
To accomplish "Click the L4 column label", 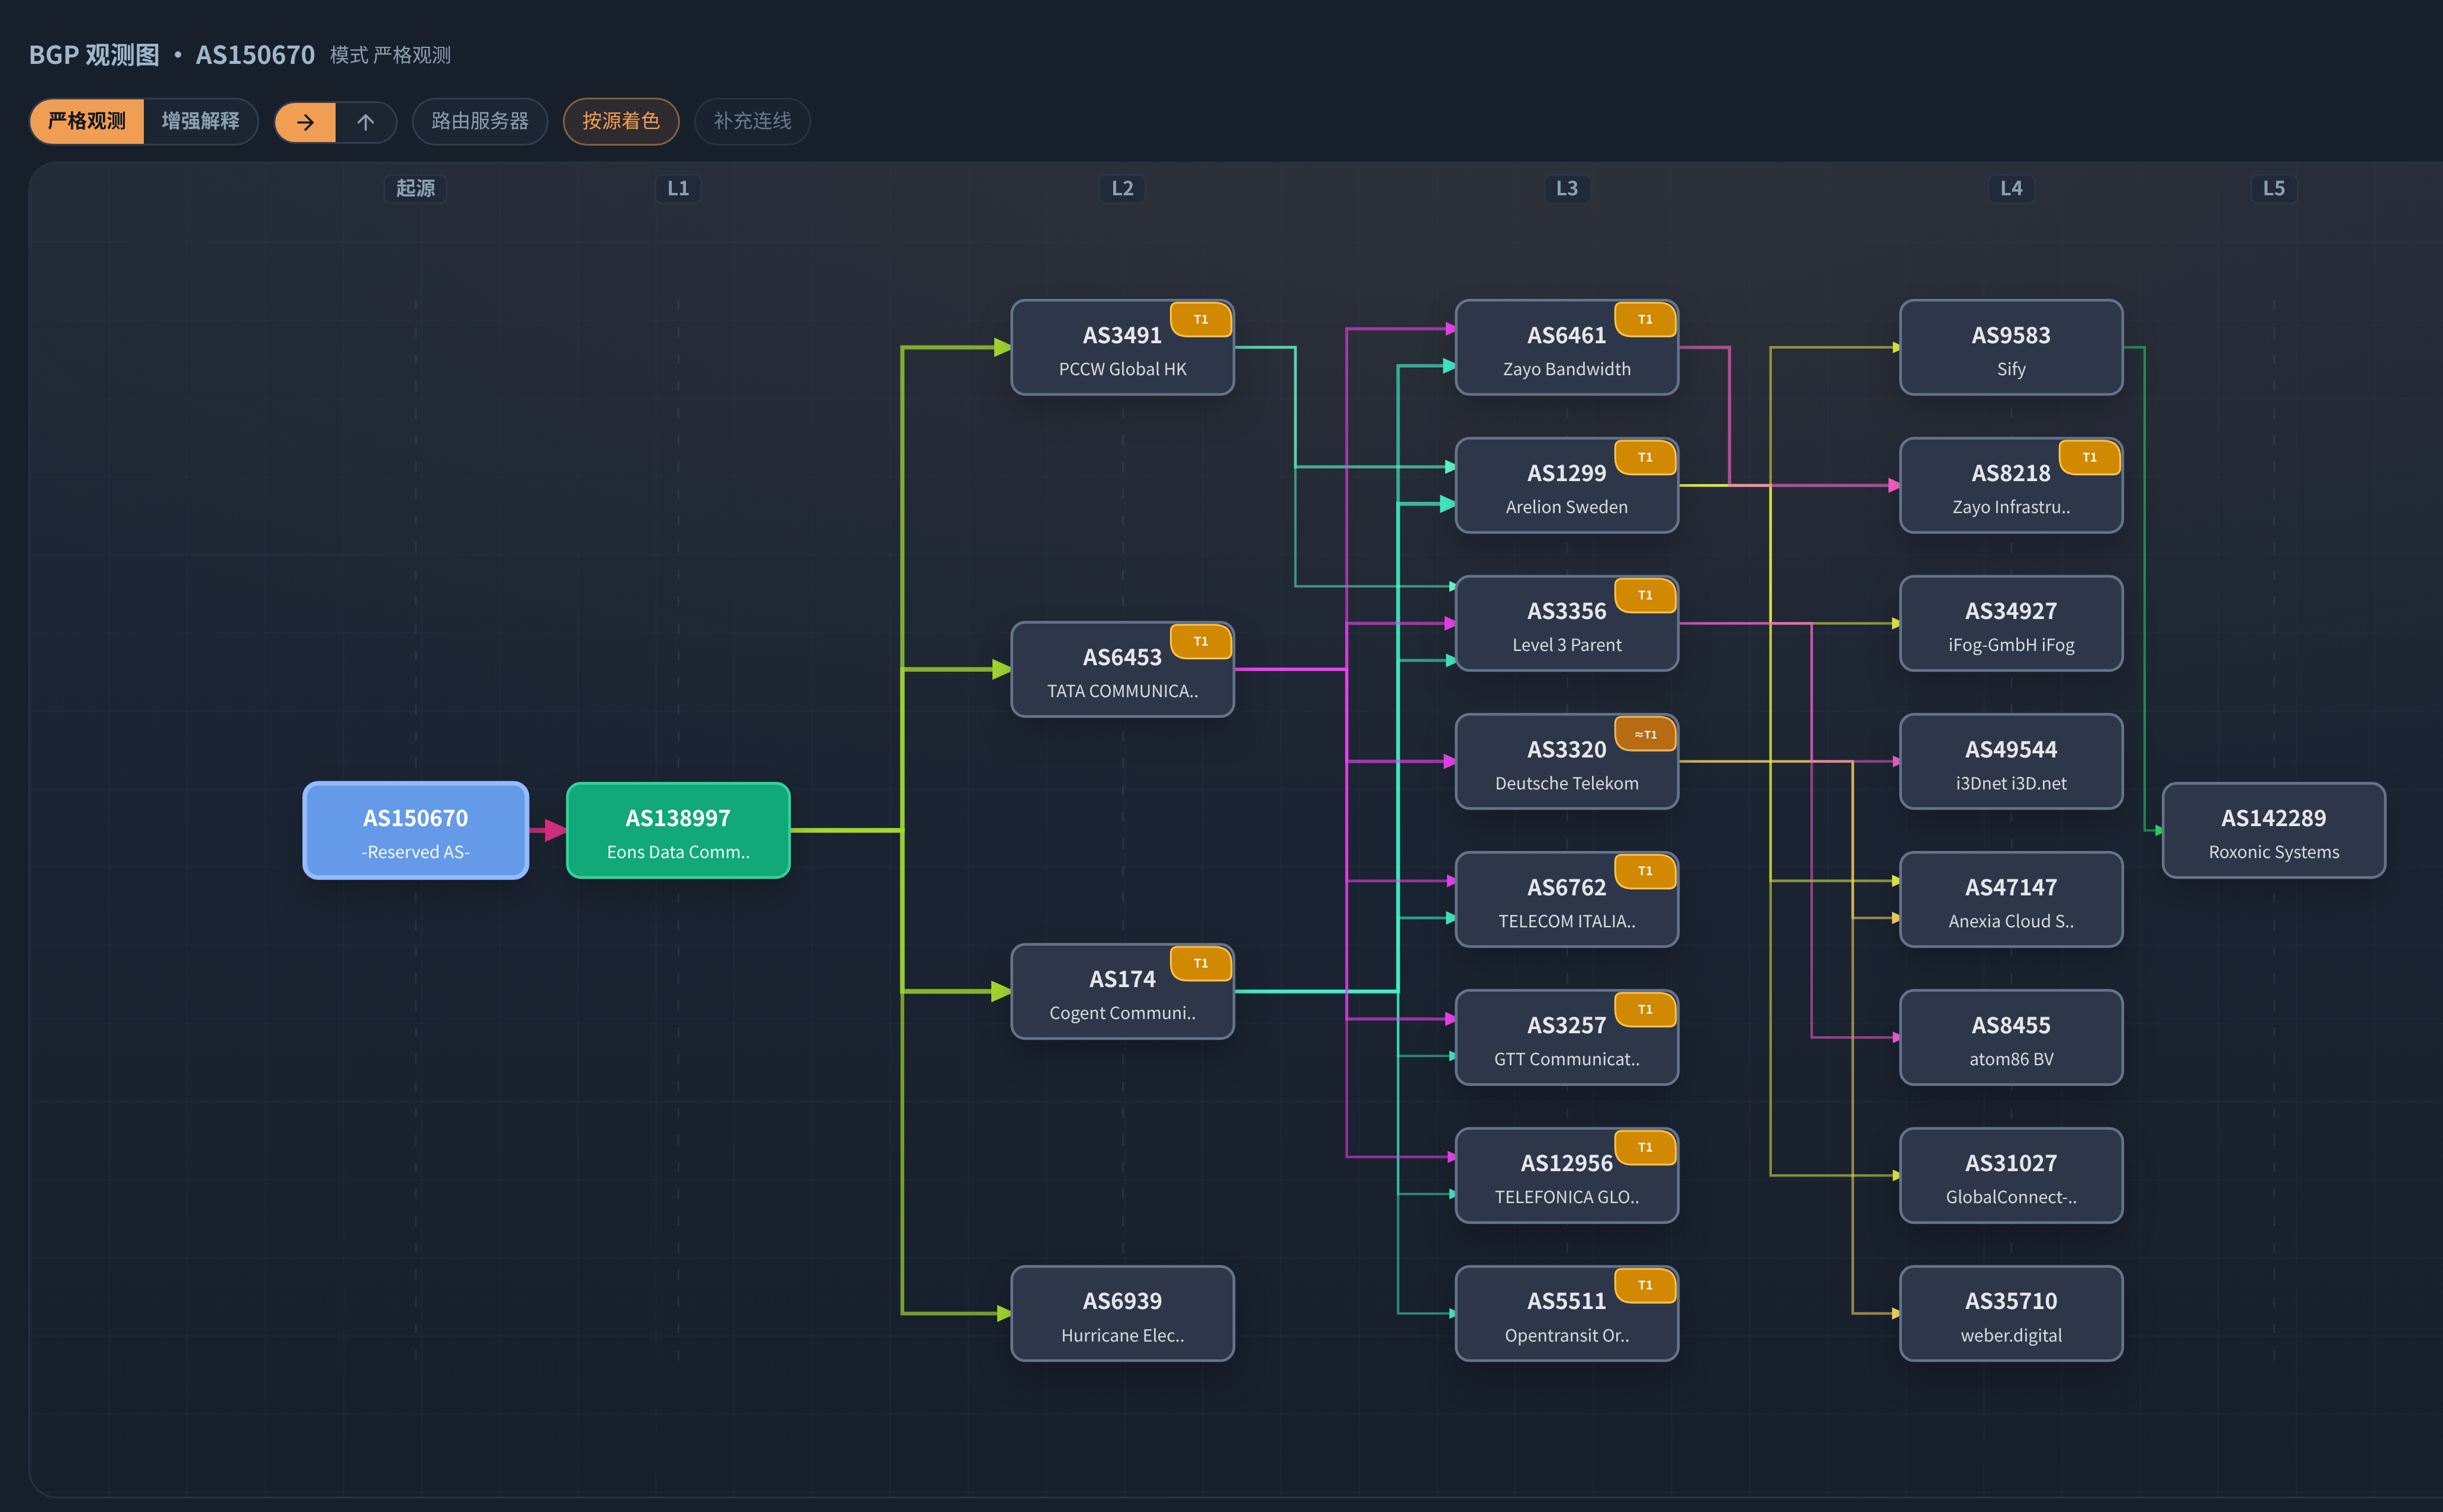I will [2011, 188].
